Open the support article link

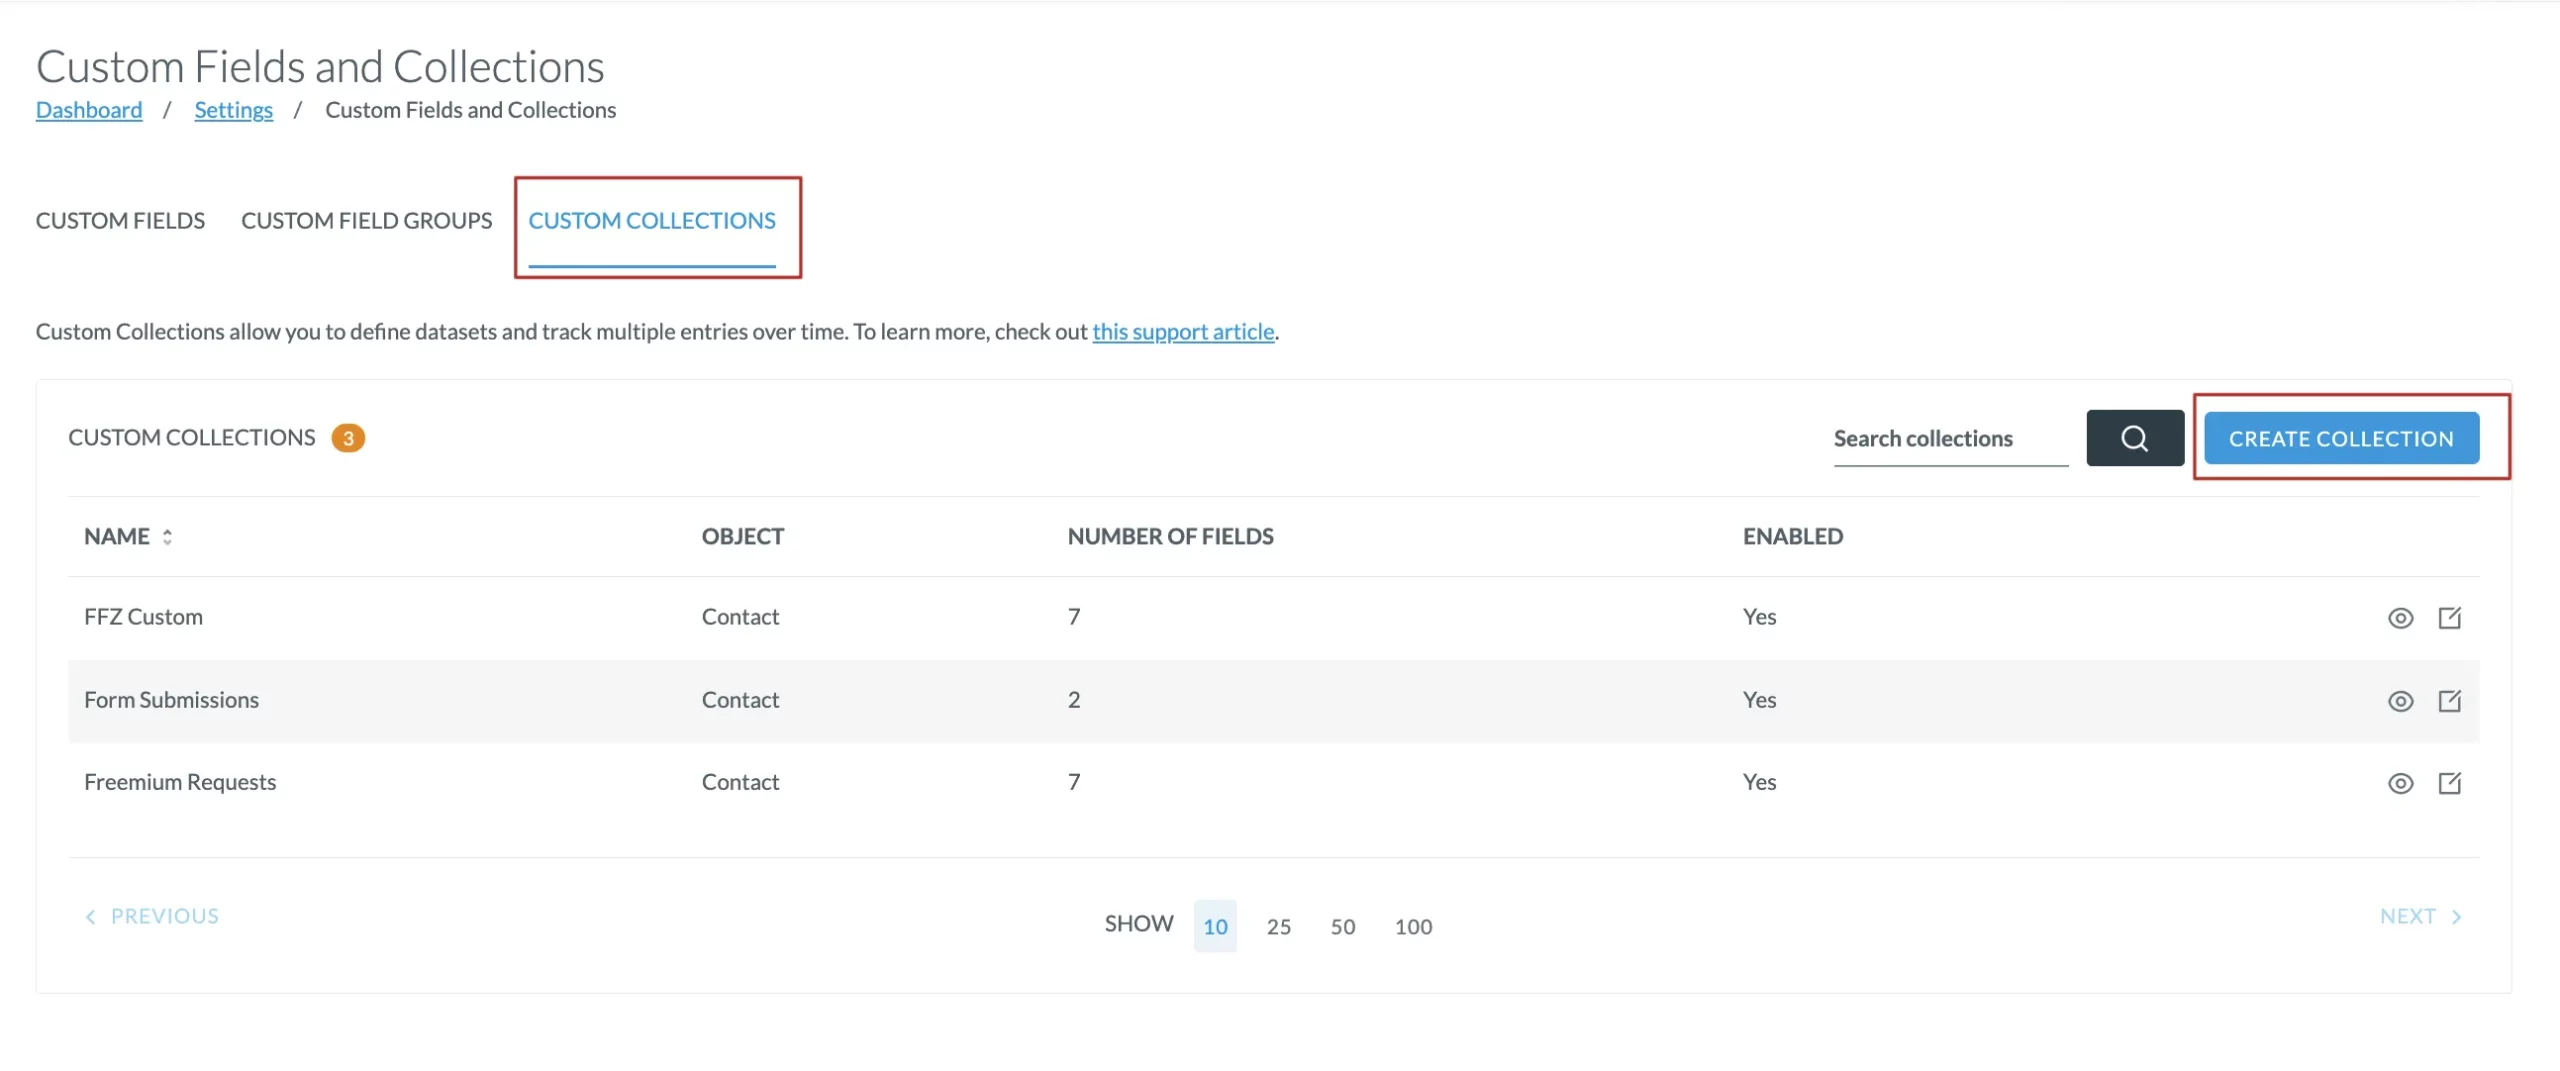coord(1182,332)
